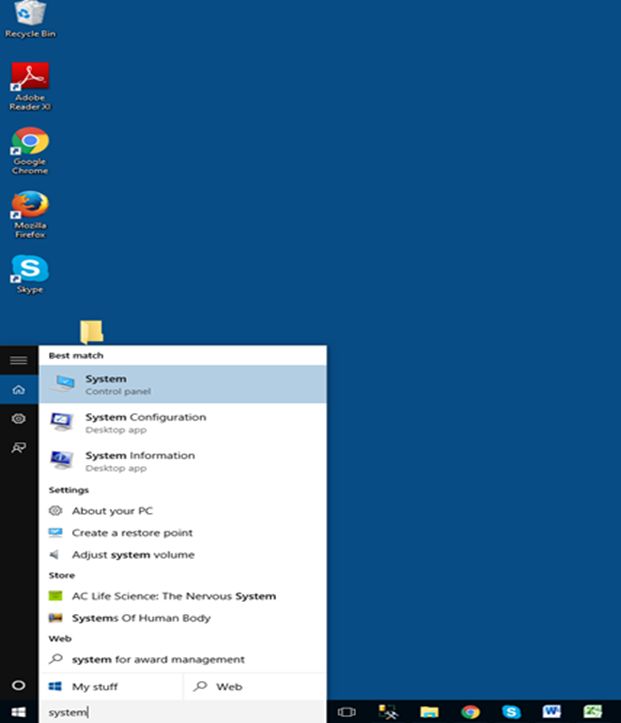Open the green app on the taskbar
The width and height of the screenshot is (621, 723).
click(593, 712)
